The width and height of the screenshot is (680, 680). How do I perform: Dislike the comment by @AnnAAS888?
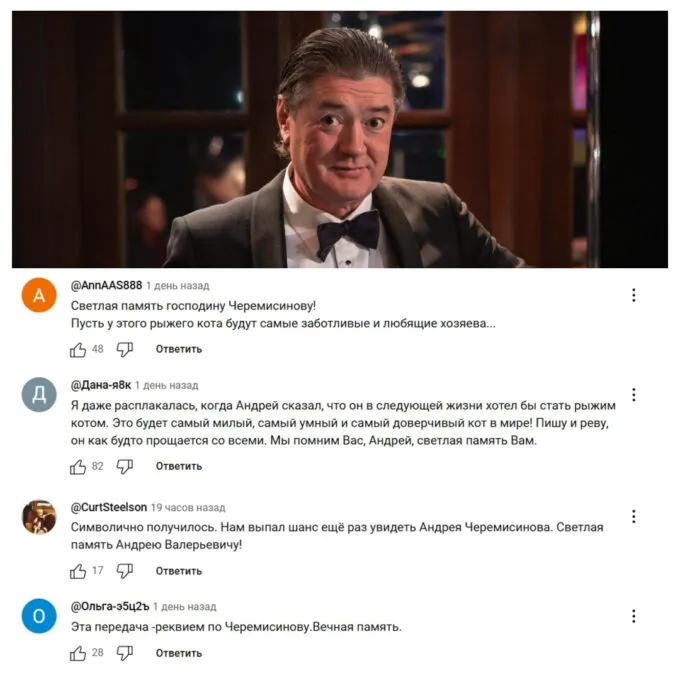[x=125, y=350]
